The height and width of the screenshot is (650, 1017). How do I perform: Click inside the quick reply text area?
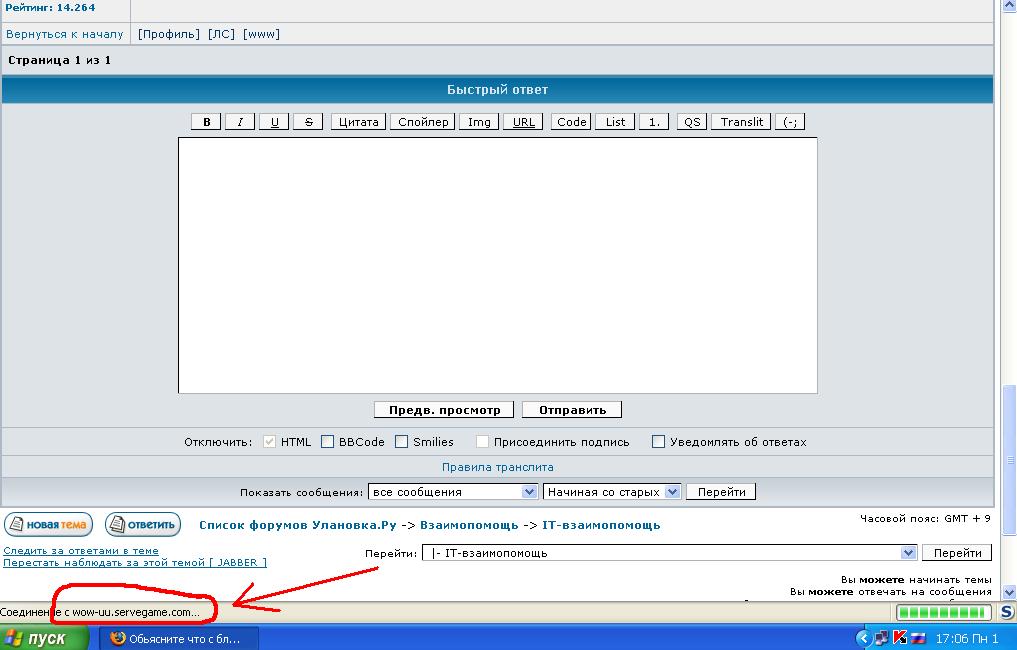[x=497, y=265]
